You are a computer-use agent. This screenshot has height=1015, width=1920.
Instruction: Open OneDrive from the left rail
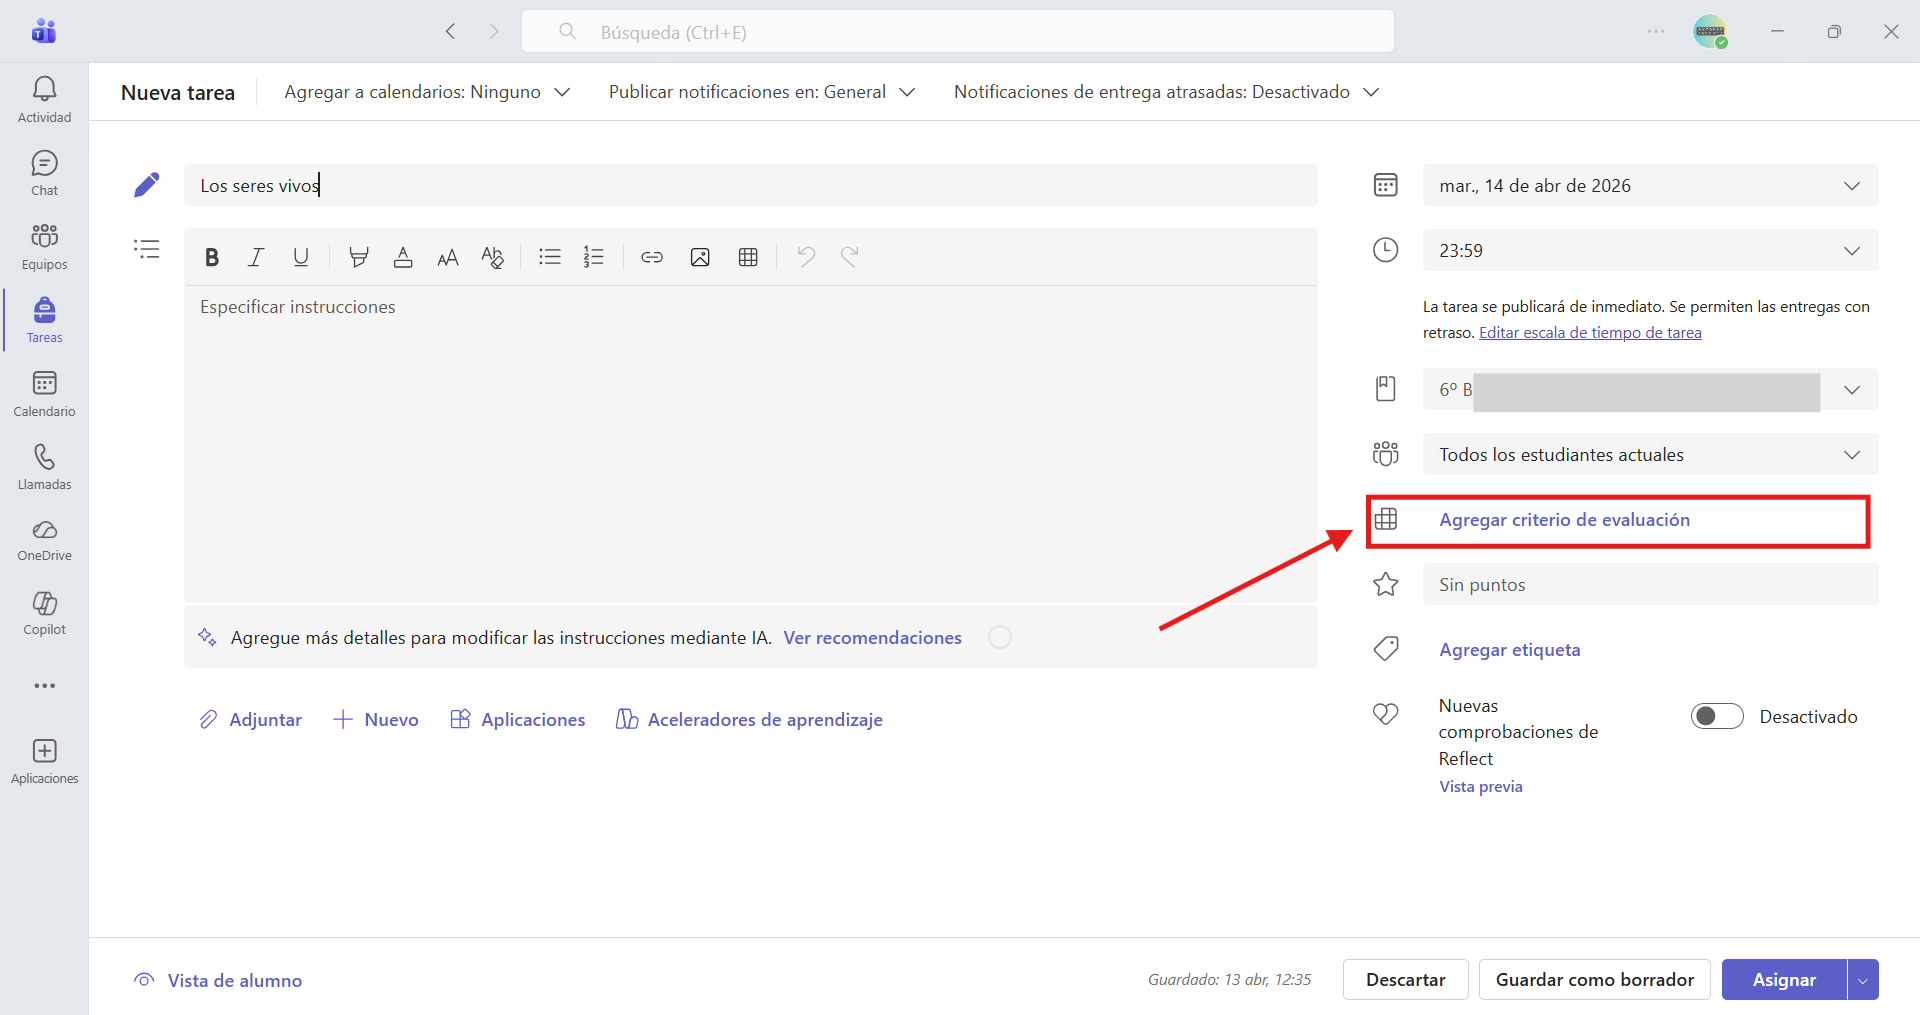tap(44, 540)
